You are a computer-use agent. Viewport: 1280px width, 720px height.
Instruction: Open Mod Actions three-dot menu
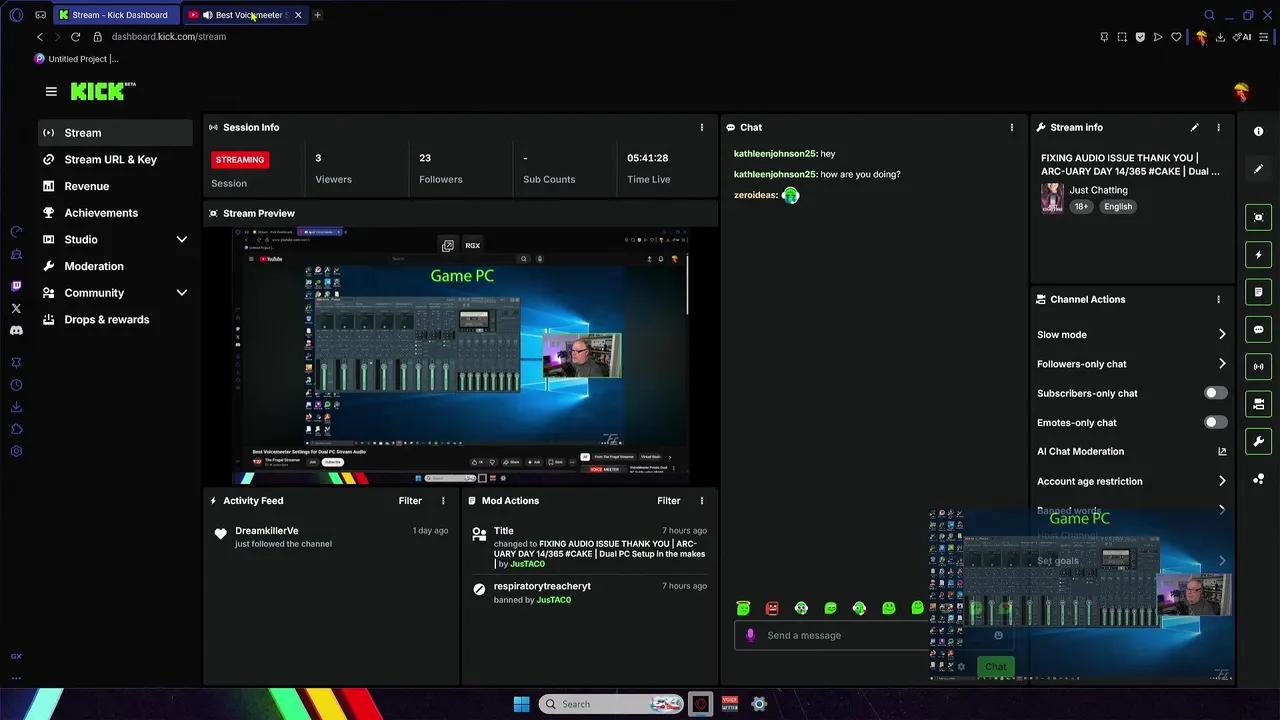[x=702, y=500]
